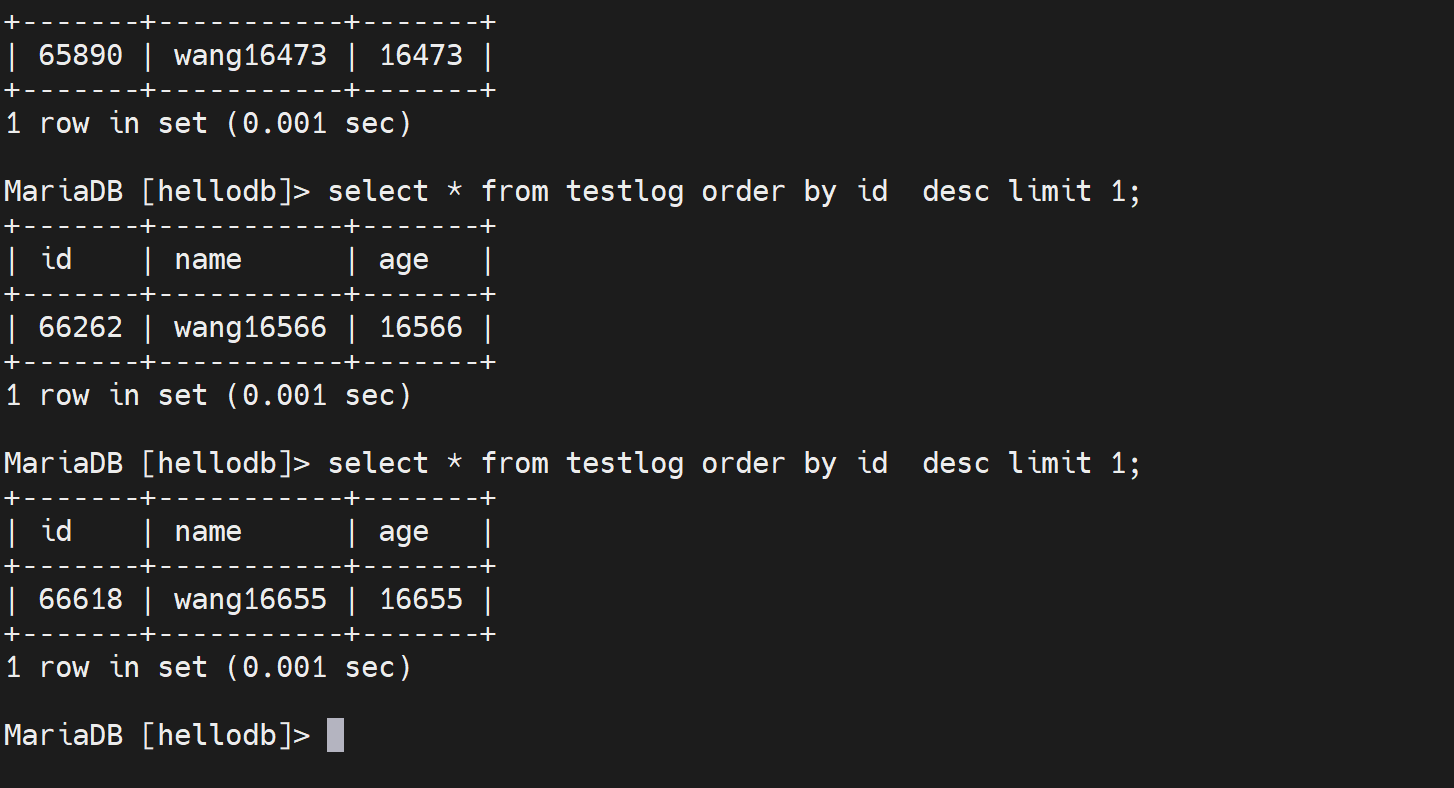Click the age column header above 16655
This screenshot has width=1454, height=788.
403,532
